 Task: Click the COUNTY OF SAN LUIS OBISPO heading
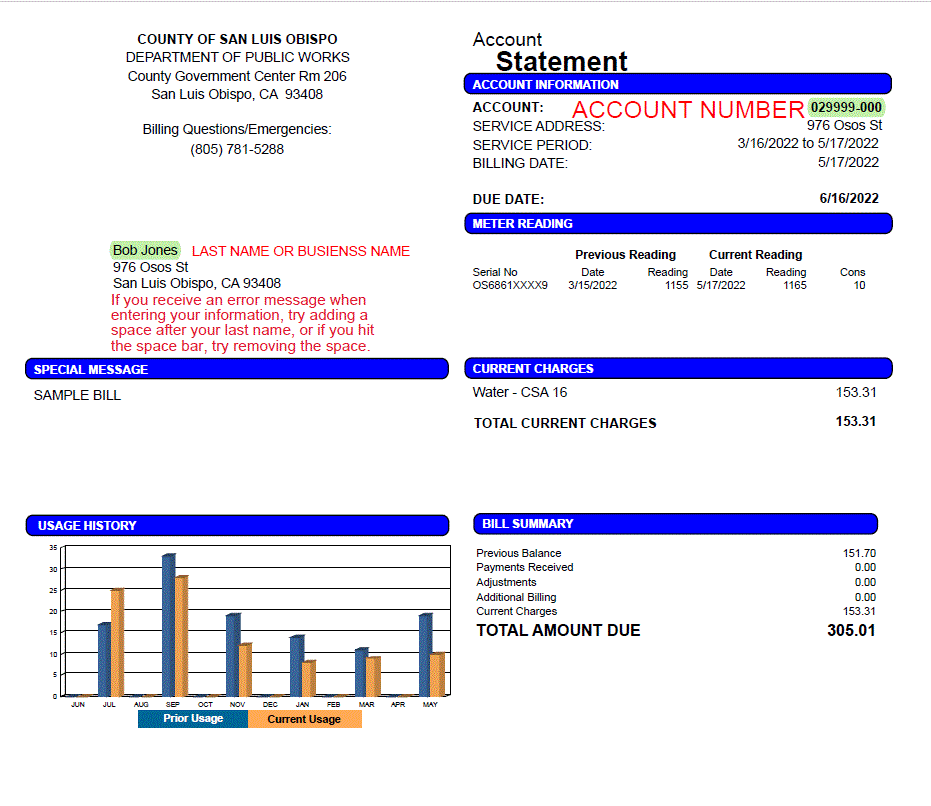pyautogui.click(x=237, y=39)
